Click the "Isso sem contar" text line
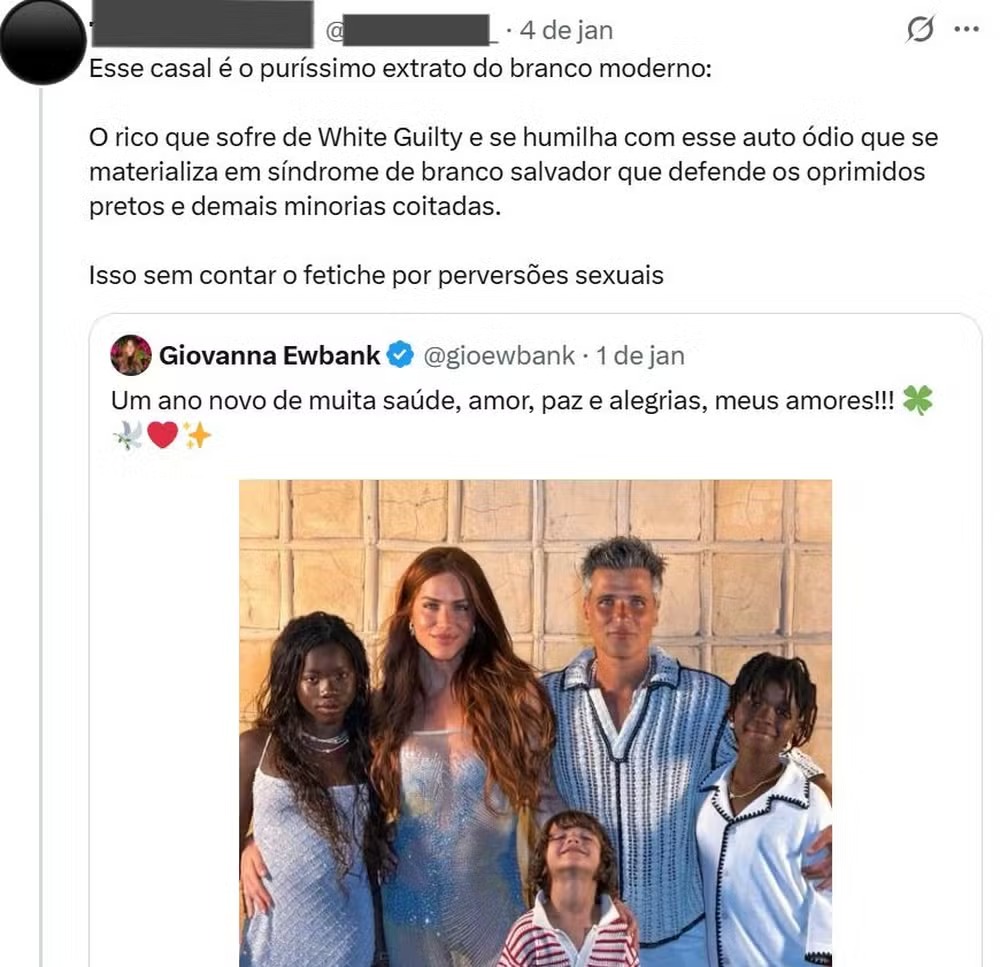 click(376, 275)
